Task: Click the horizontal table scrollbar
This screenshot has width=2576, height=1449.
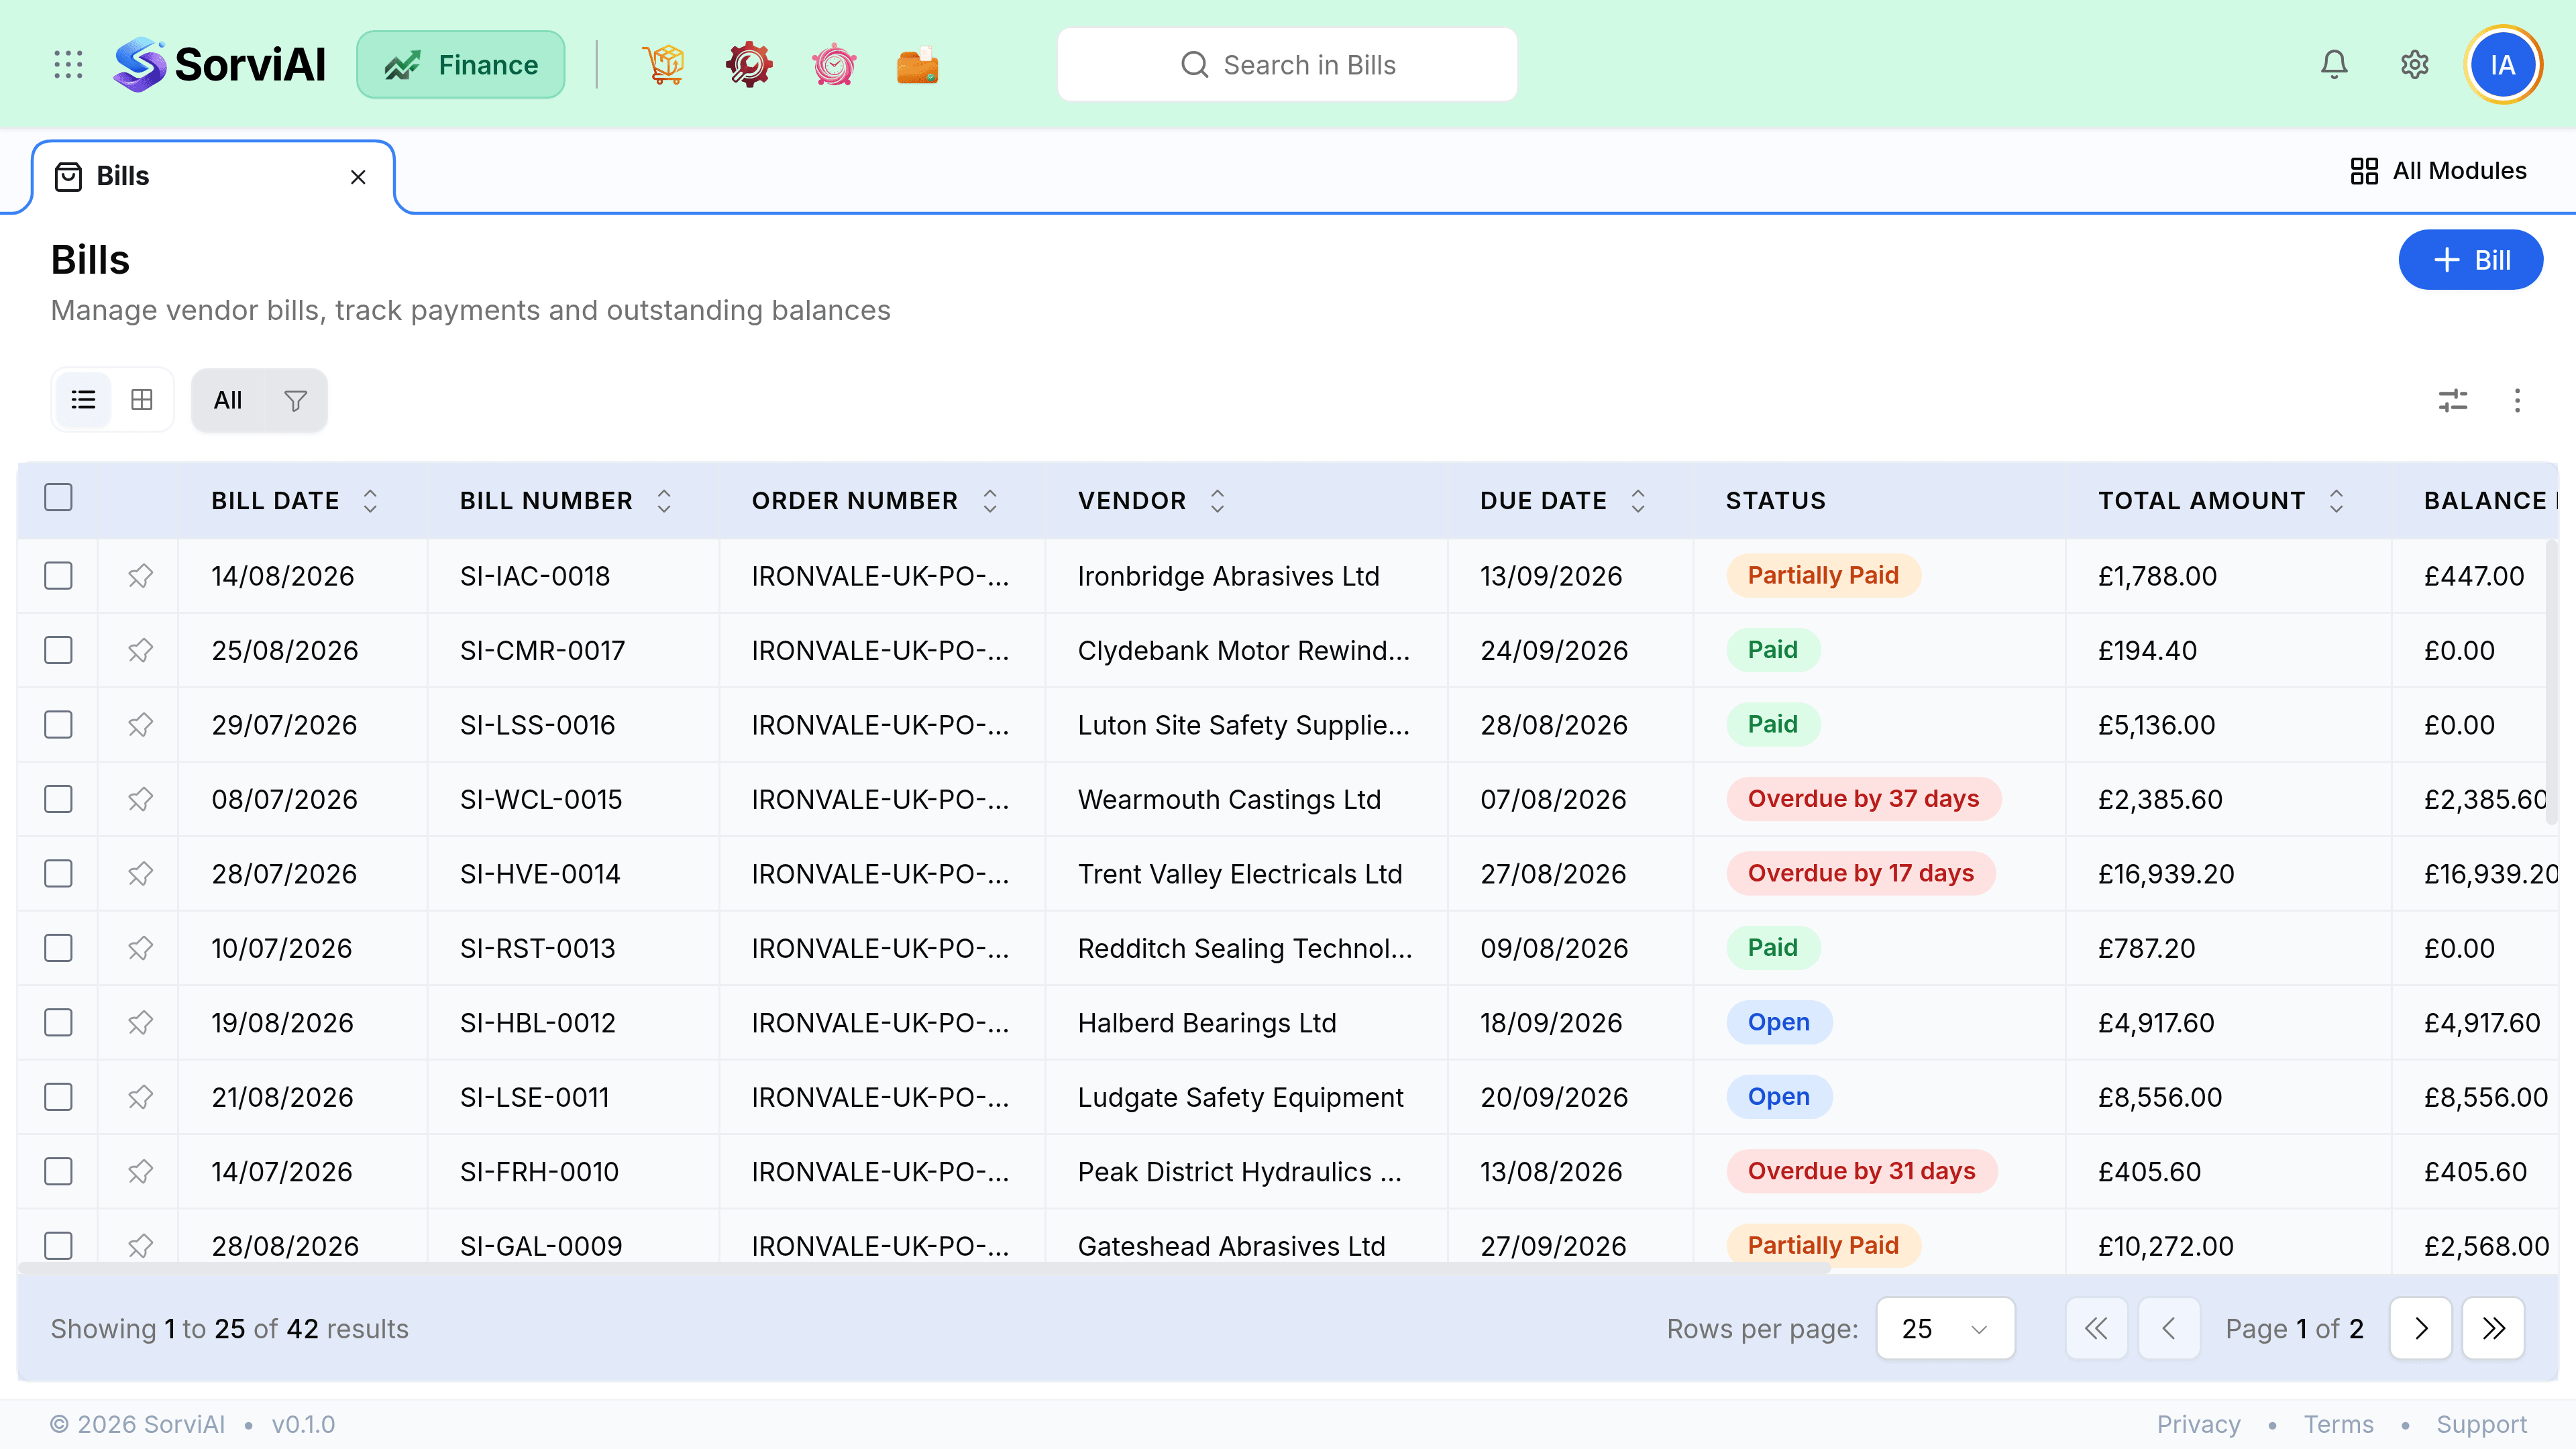Action: [x=924, y=1267]
